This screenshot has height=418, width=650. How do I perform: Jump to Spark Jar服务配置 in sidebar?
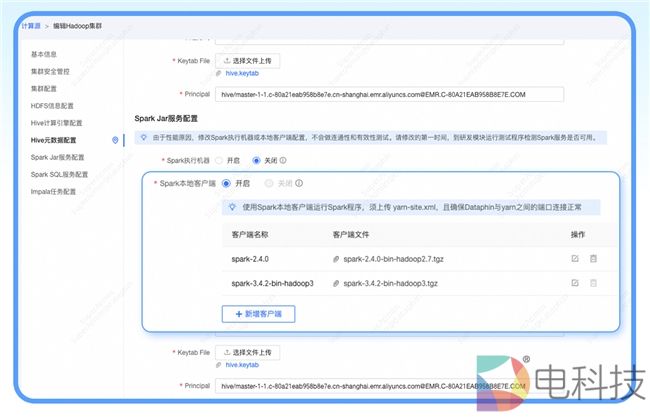coord(57,157)
